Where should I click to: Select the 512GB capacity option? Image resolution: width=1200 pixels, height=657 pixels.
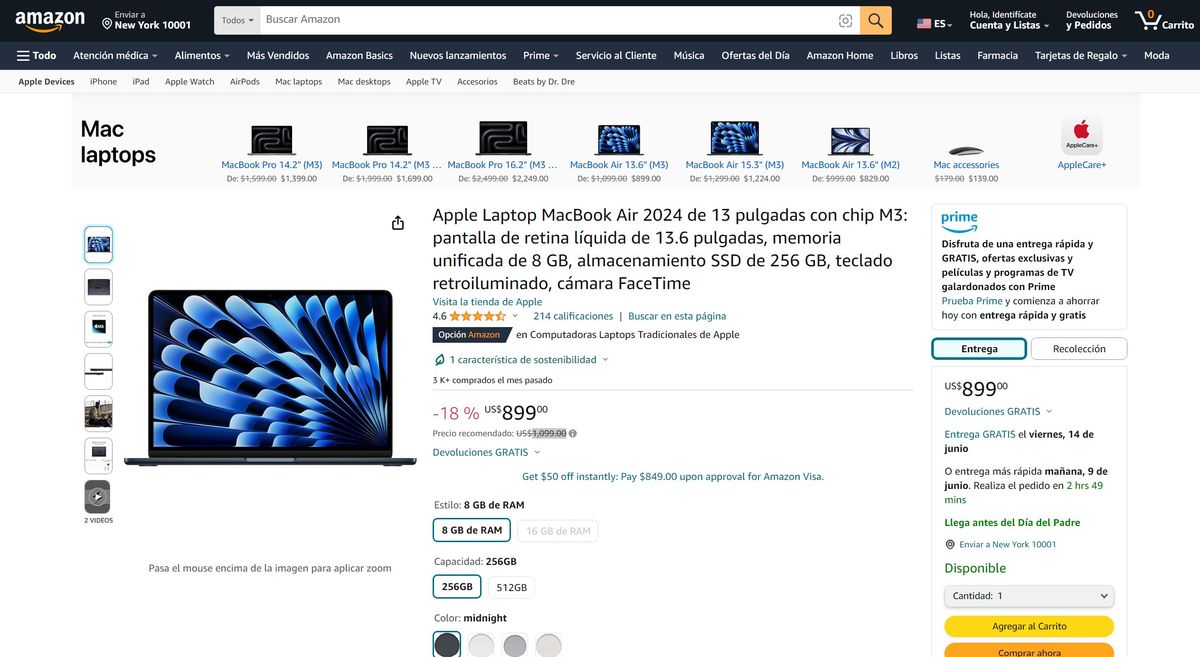[x=511, y=587]
